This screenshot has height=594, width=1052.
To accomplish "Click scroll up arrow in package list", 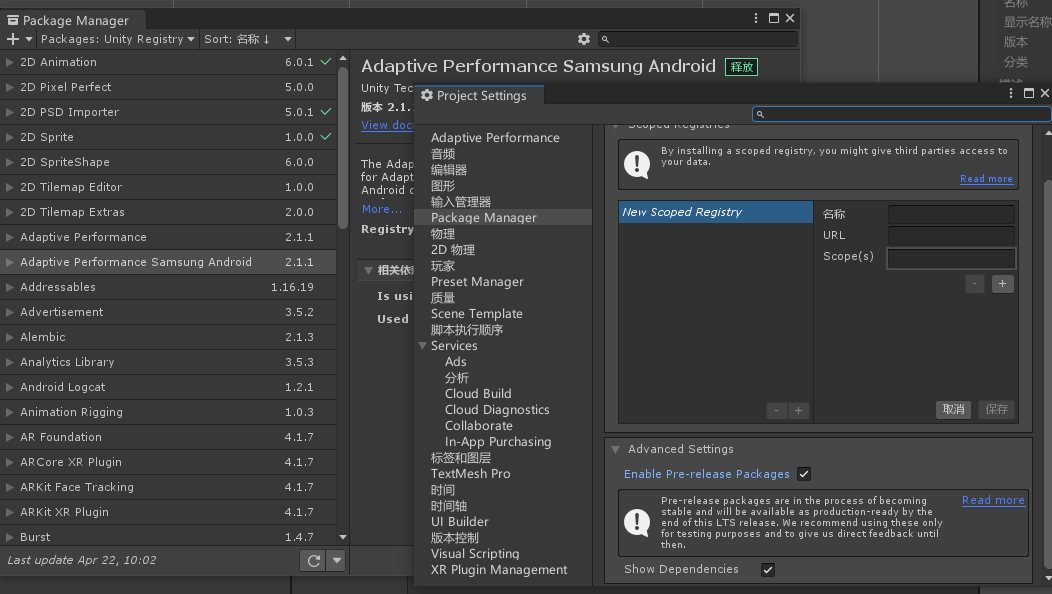I will tap(343, 58).
